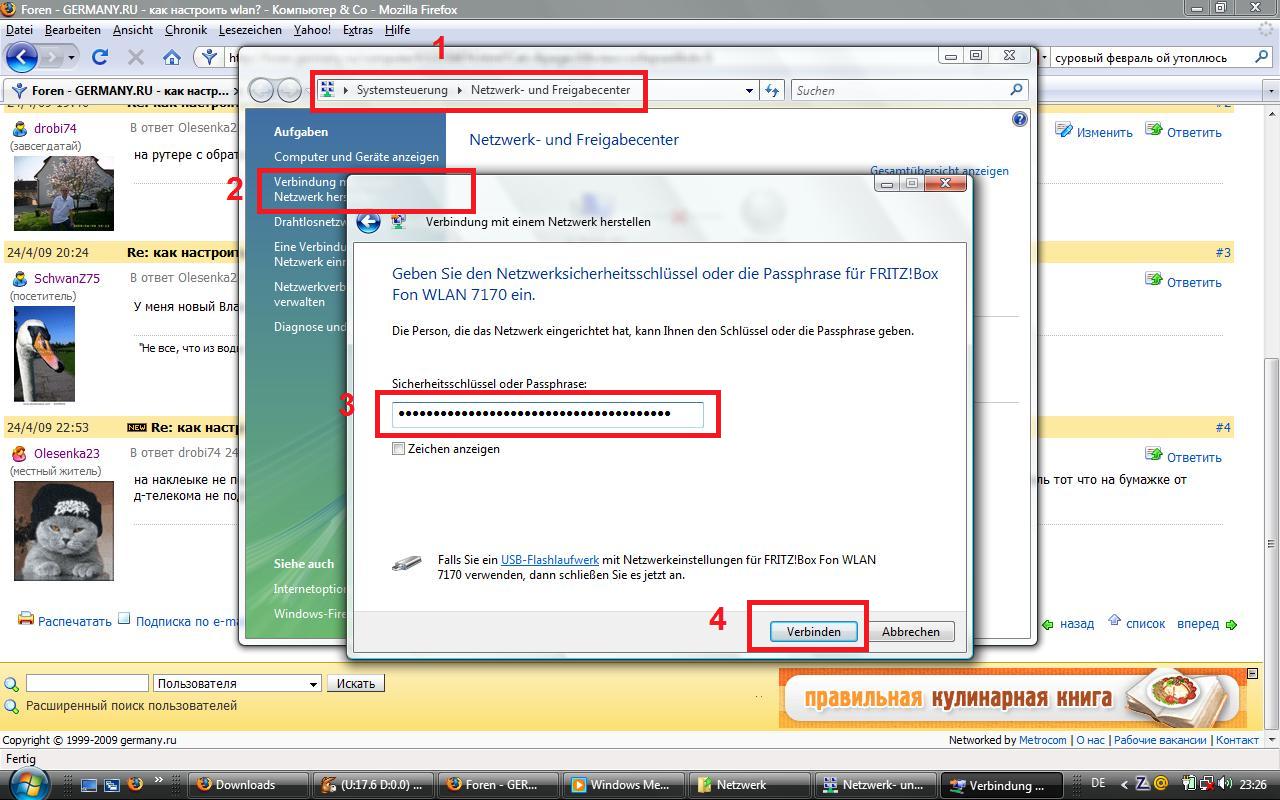
Task: Click the user search magnifier icon
Action: click(12, 684)
